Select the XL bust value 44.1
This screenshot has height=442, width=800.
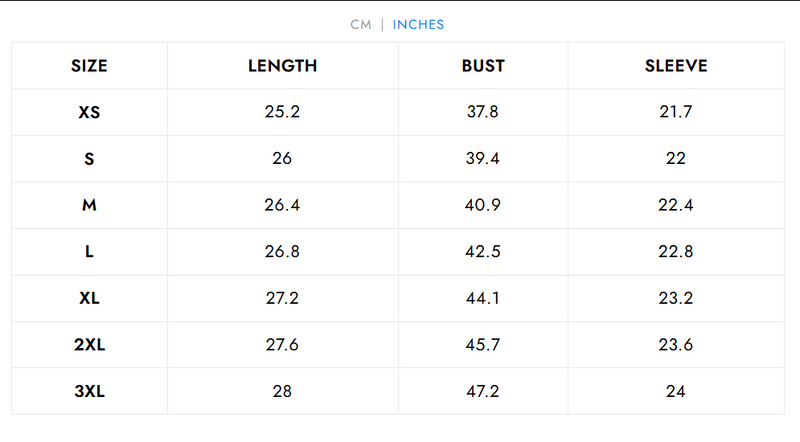click(x=483, y=298)
